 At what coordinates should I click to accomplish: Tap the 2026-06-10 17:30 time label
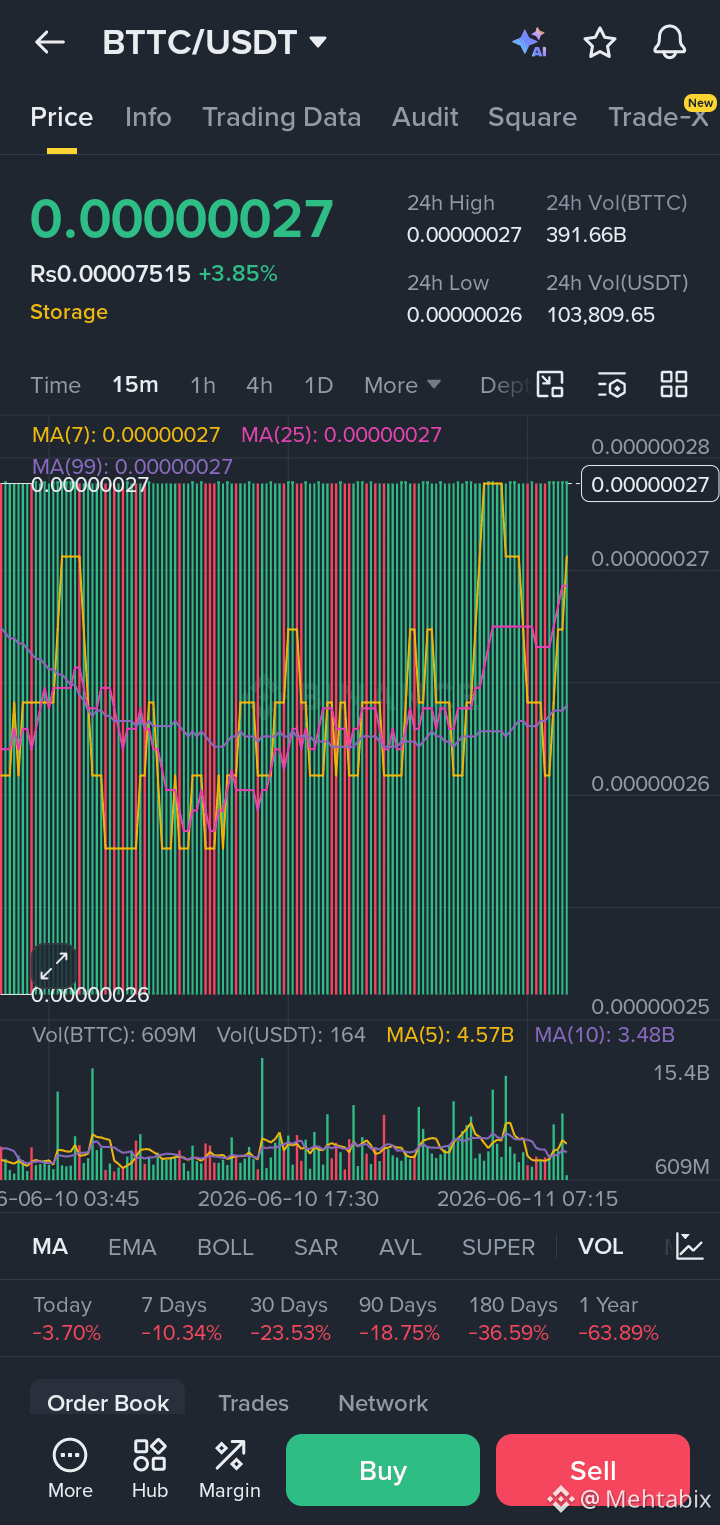288,1198
